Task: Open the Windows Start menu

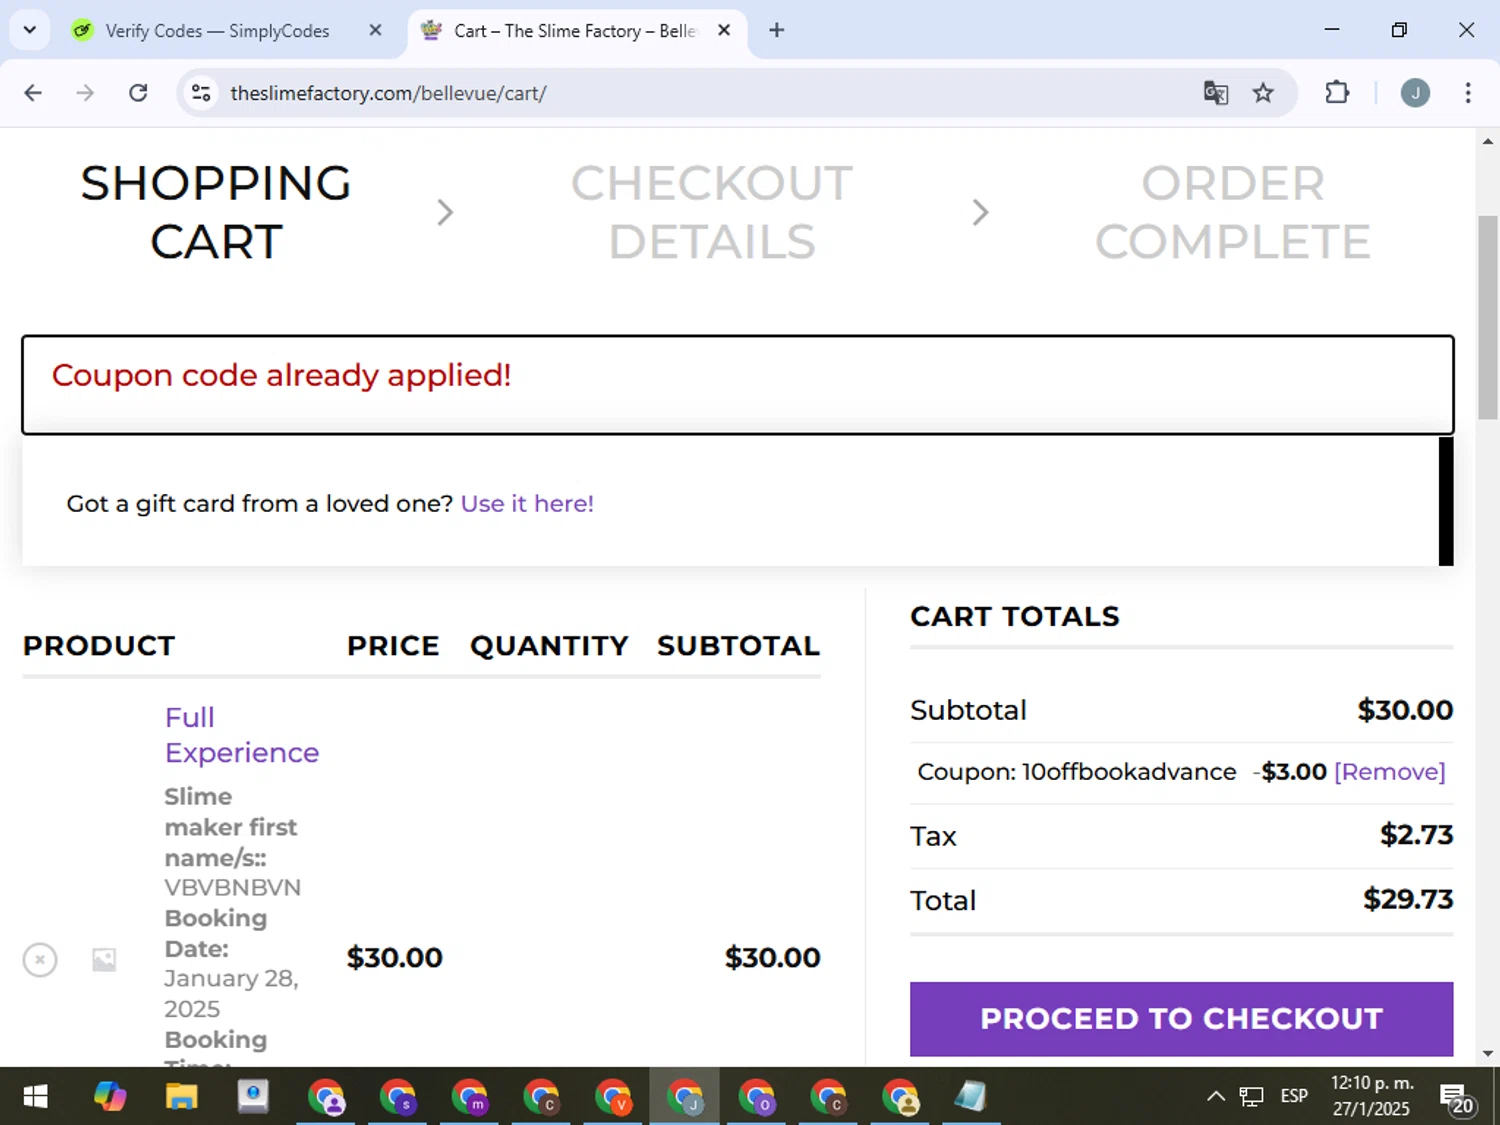Action: point(35,1097)
